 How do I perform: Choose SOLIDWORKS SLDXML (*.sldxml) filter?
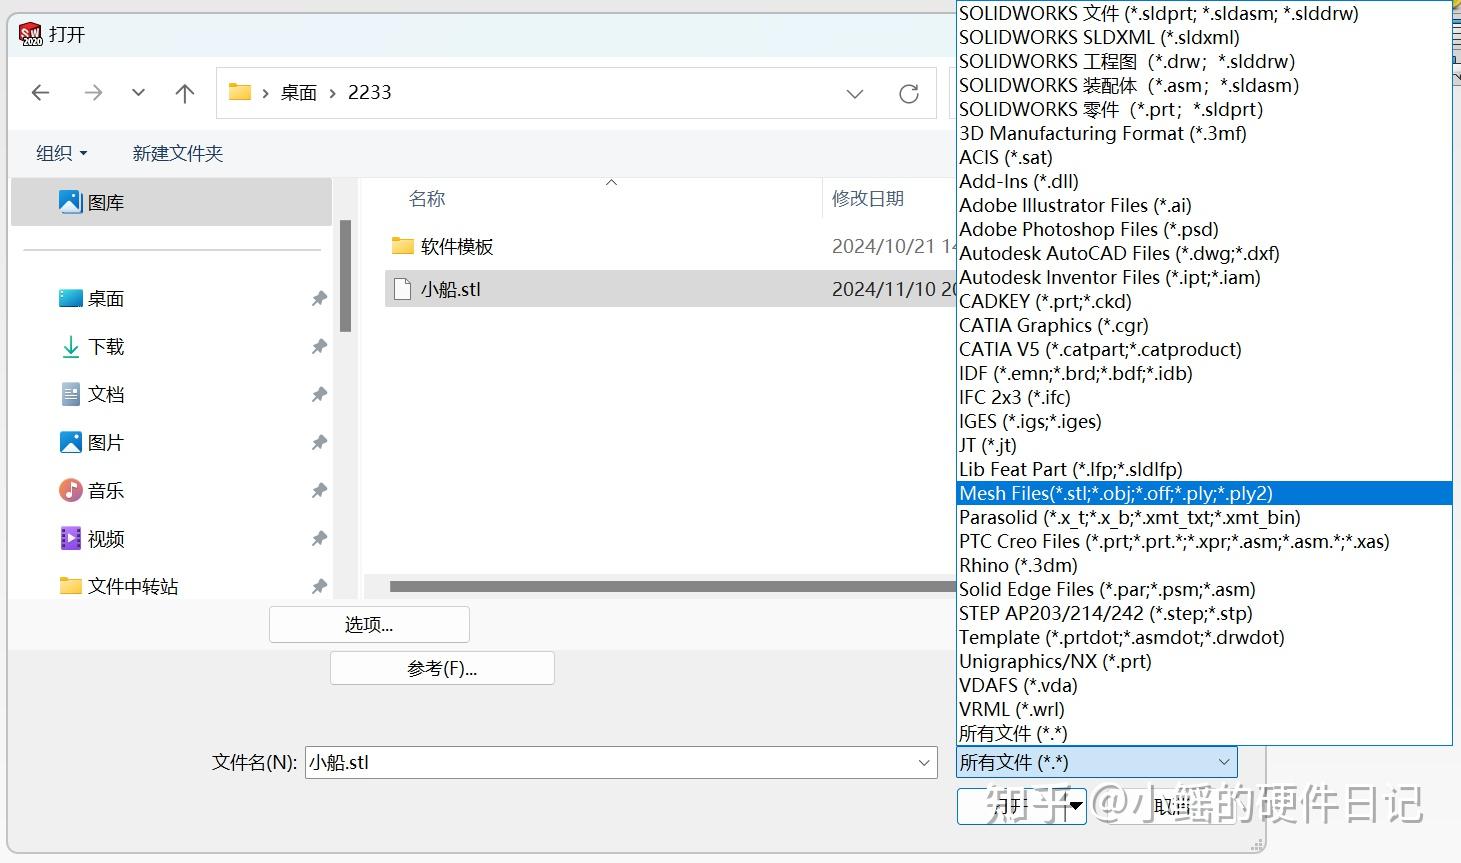[1204, 37]
